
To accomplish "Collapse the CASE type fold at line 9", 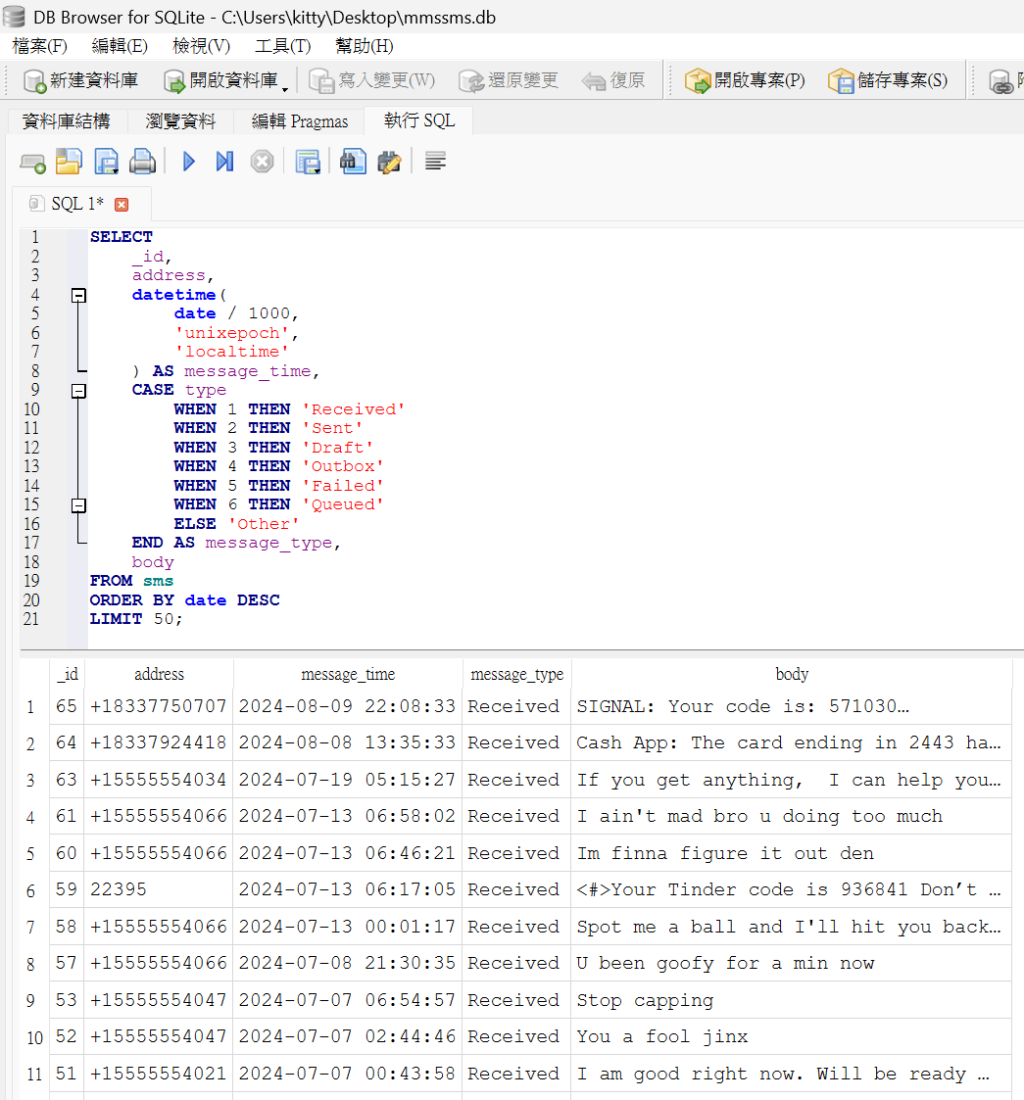I will [x=79, y=391].
